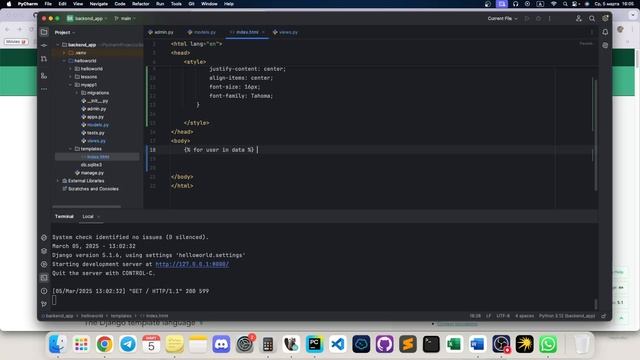Screen dimensions: 640x360
Task: Collapse the helloworld root folder
Action: (x=64, y=61)
